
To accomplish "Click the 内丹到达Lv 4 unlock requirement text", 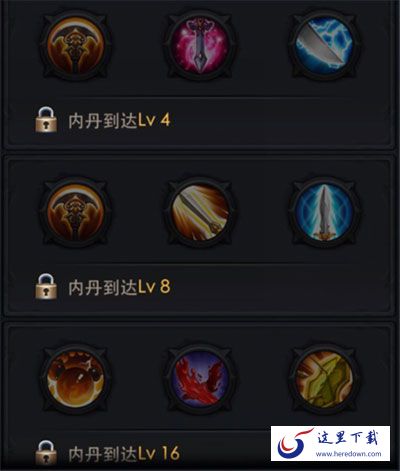I will [119, 120].
